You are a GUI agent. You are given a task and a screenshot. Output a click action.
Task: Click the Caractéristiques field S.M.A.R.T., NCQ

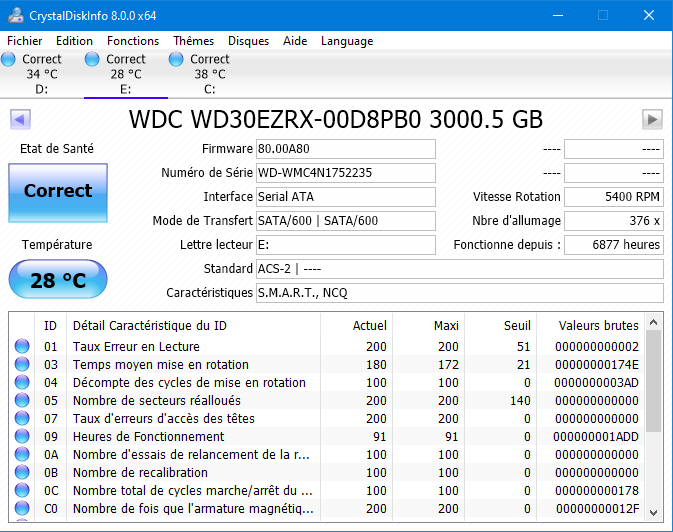pyautogui.click(x=460, y=293)
